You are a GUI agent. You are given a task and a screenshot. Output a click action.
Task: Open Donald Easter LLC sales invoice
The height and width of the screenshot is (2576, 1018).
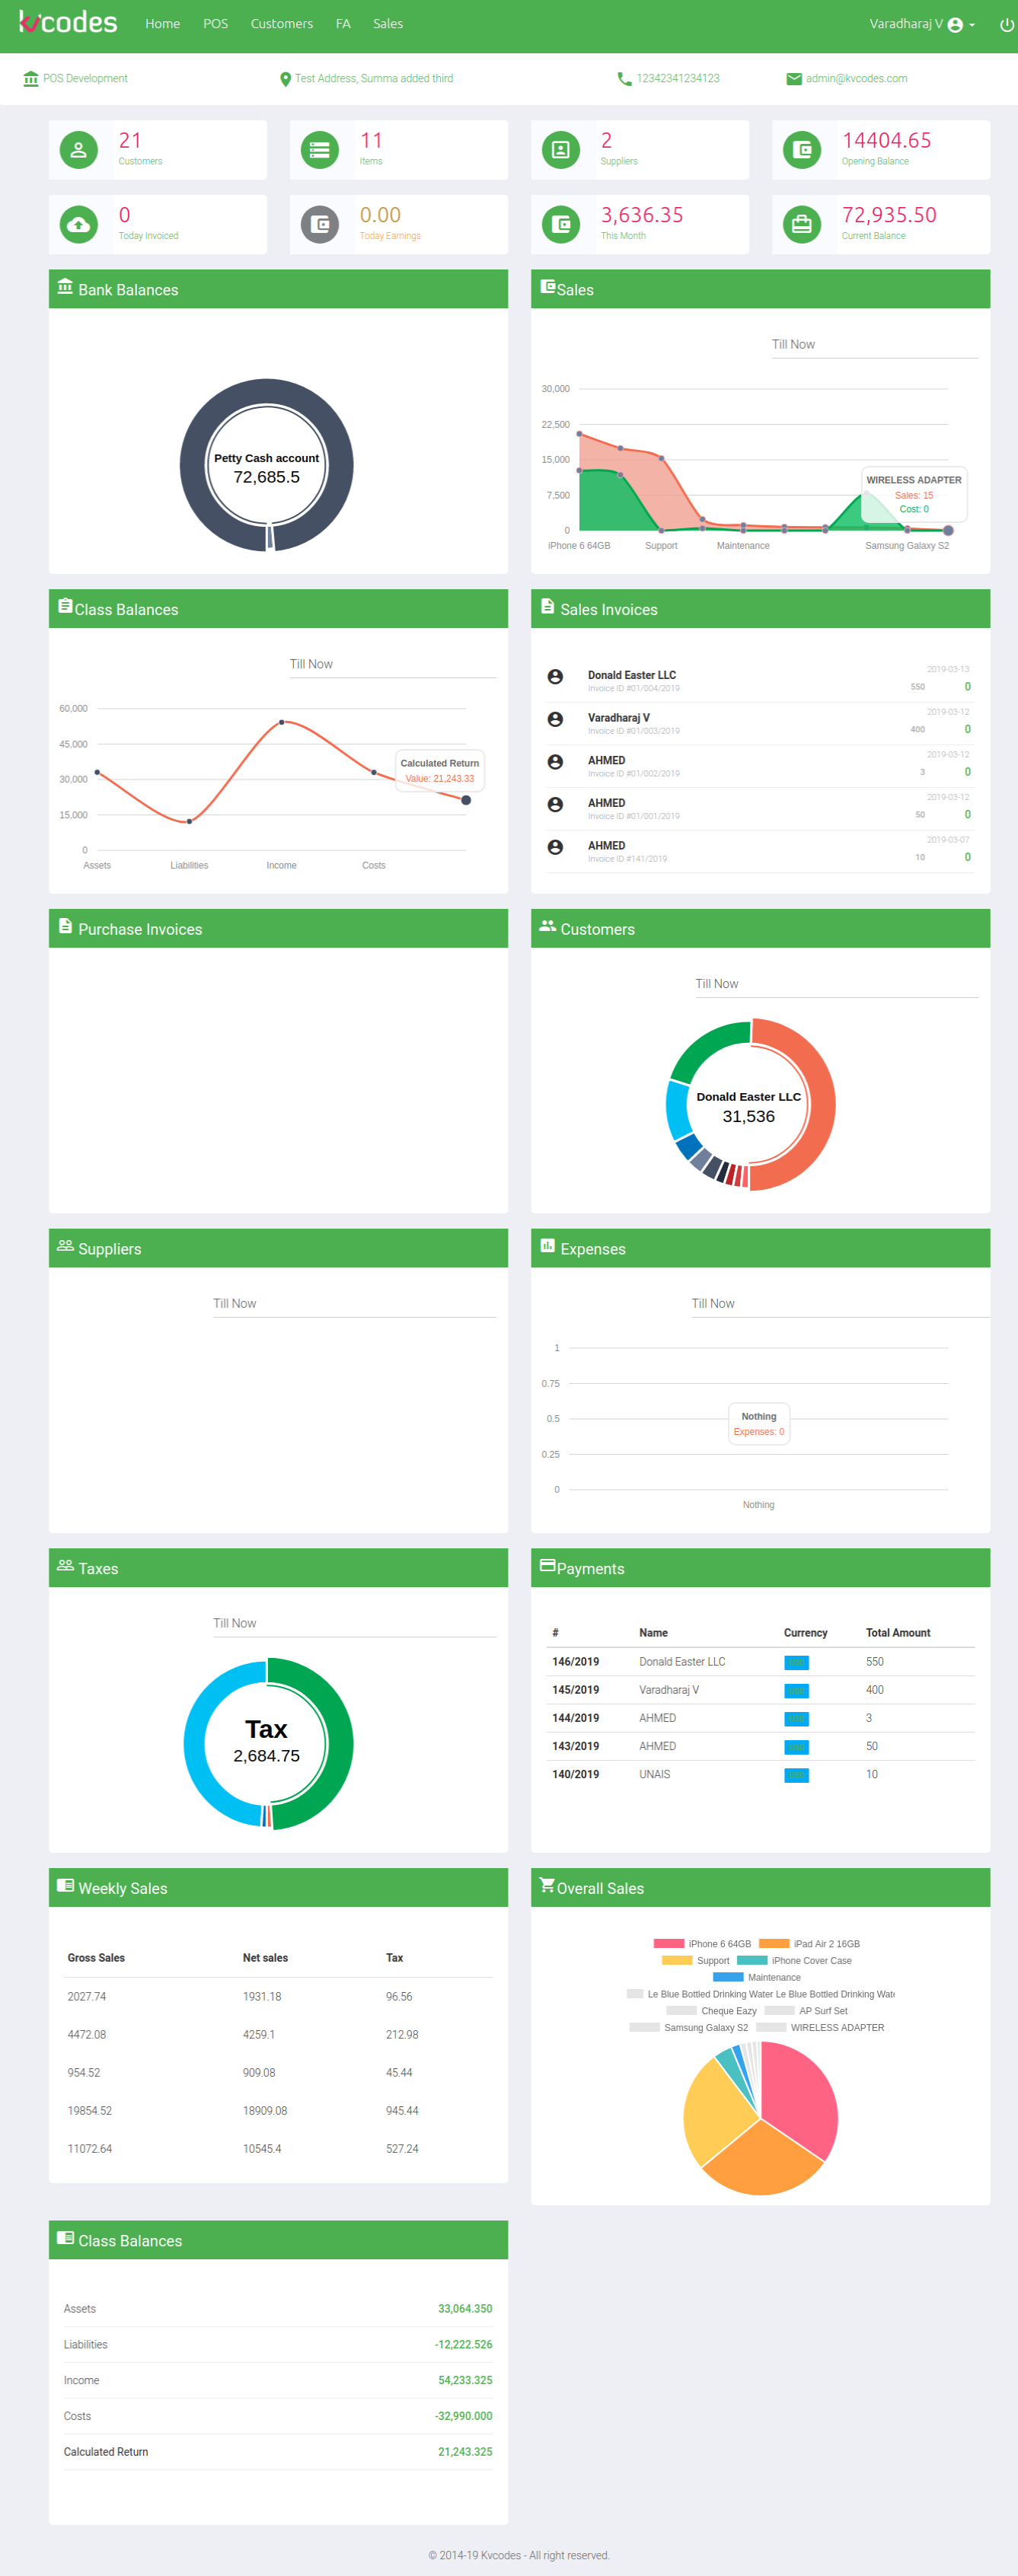coord(631,676)
